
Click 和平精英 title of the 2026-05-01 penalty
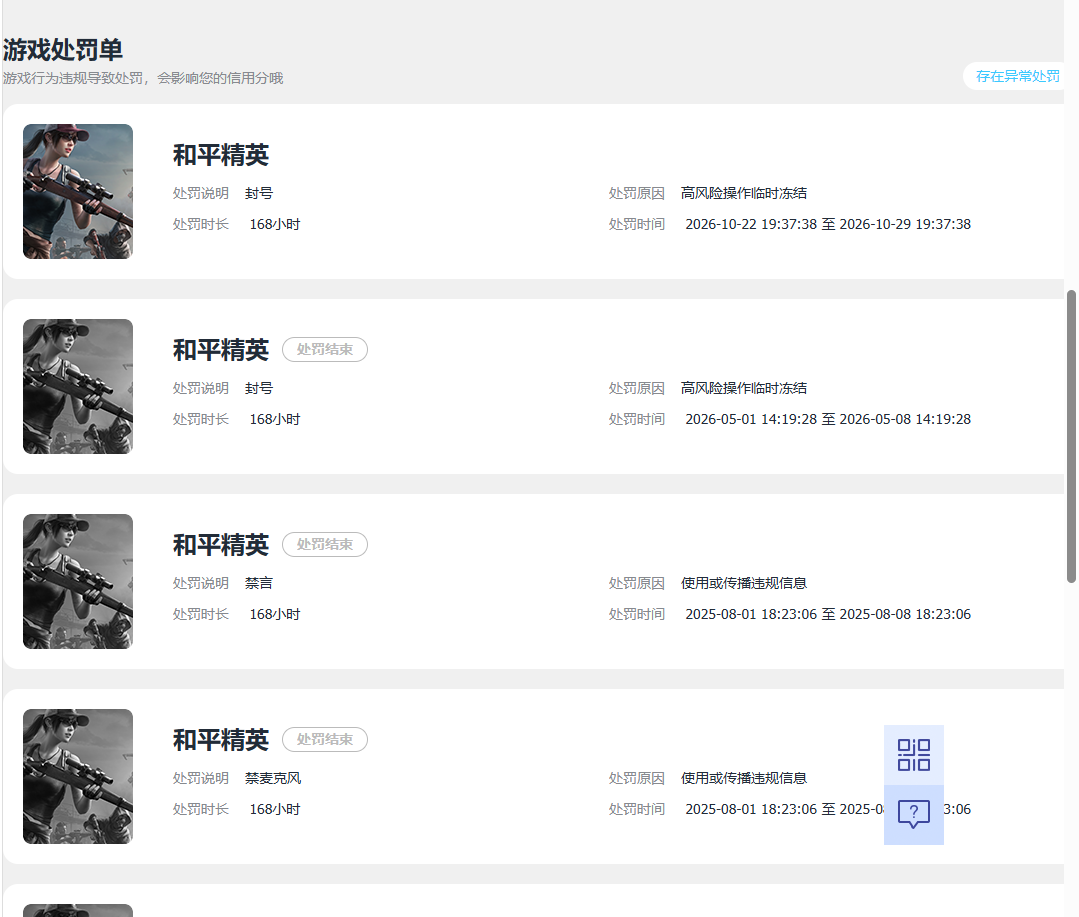(x=221, y=349)
